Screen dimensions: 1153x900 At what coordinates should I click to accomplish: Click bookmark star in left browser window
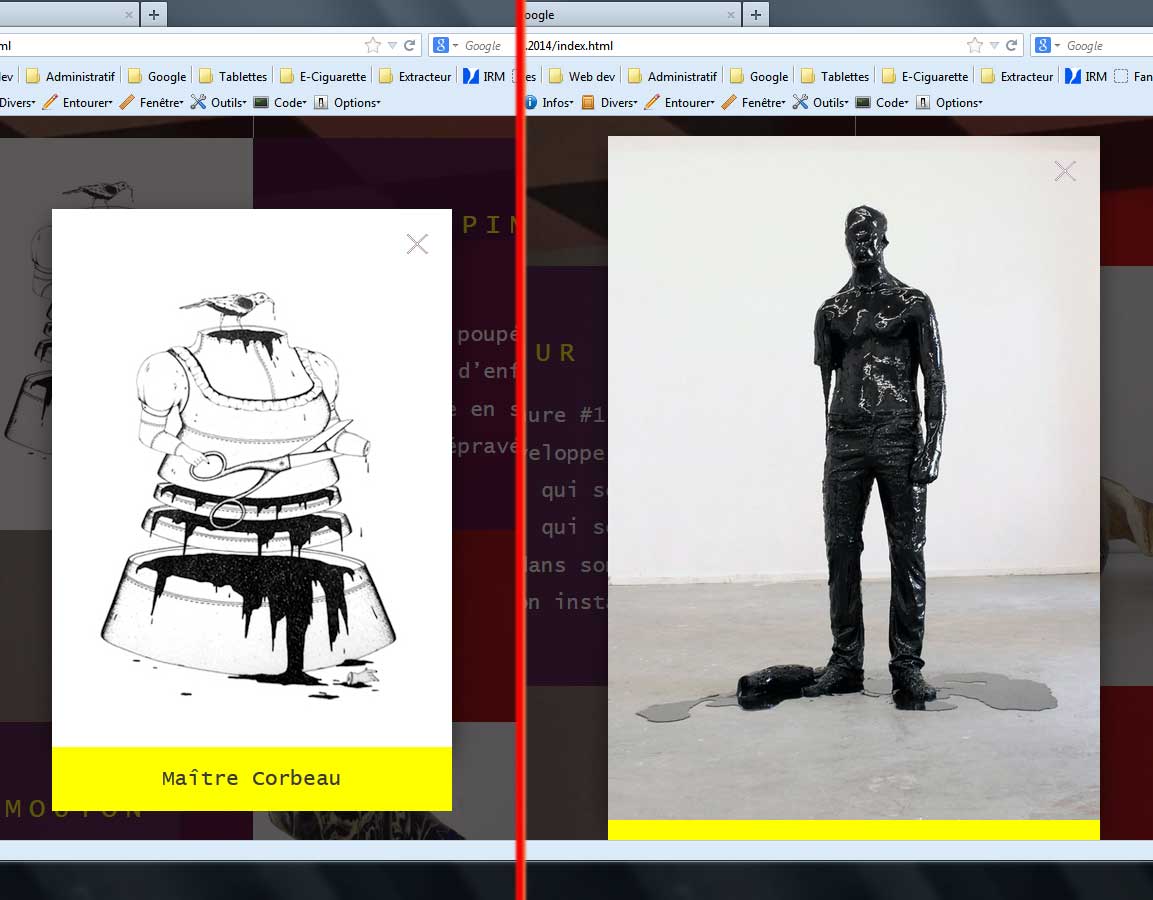(373, 45)
